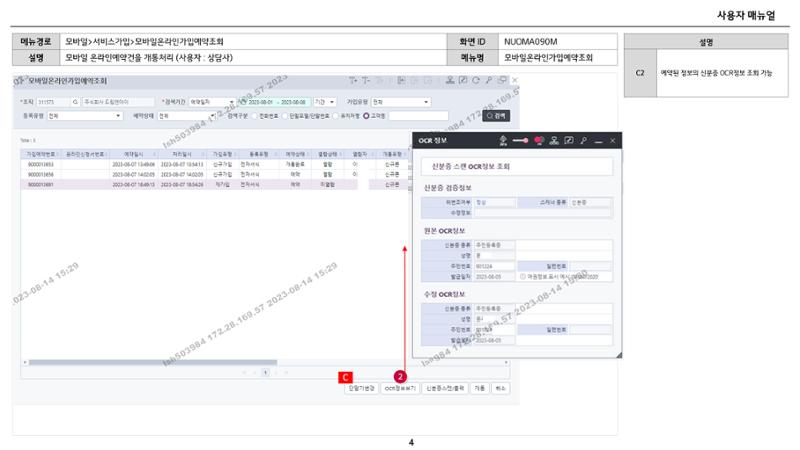
Task: Click the user icon in main window toolbar
Action: (x=450, y=80)
